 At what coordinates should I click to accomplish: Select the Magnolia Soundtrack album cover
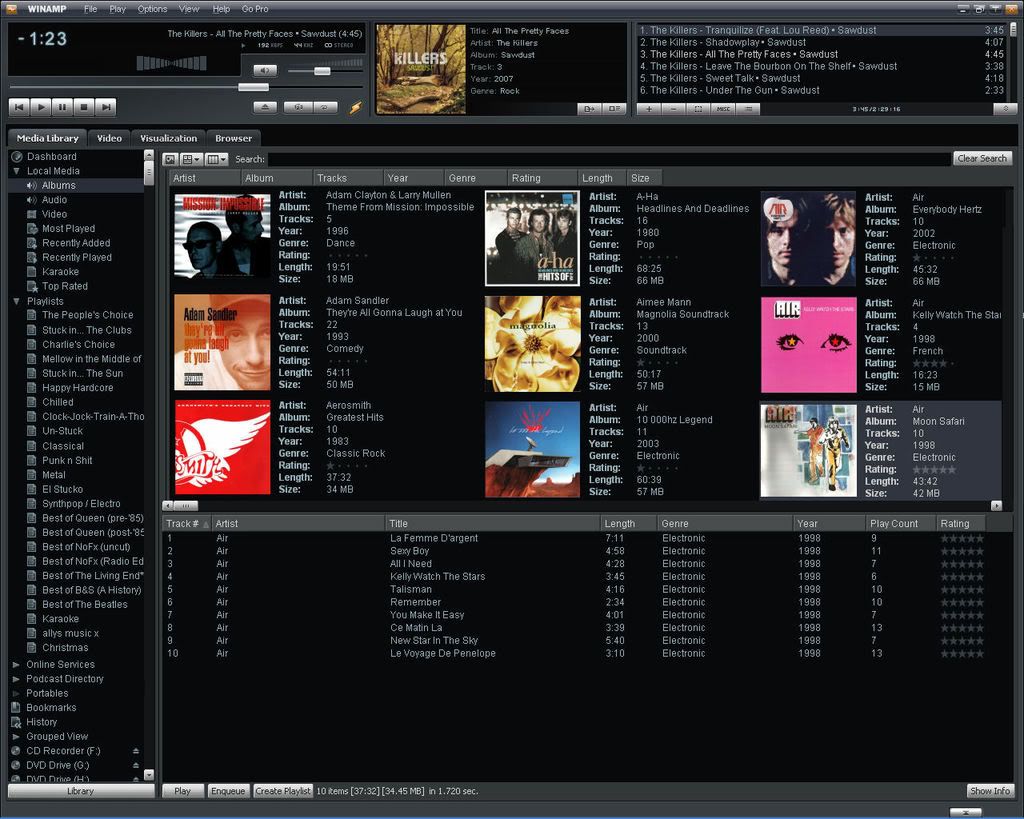532,344
